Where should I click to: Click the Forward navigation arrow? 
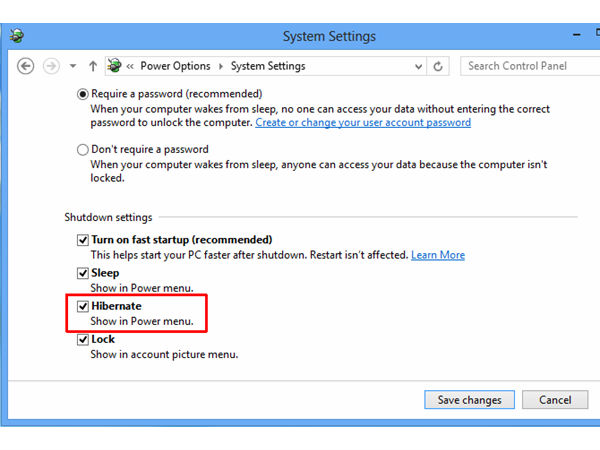click(x=50, y=66)
